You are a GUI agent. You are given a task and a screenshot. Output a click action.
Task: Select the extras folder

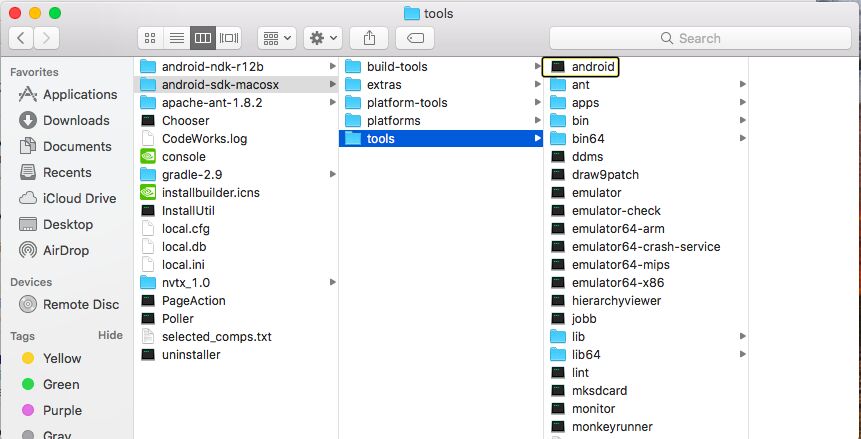point(373,85)
